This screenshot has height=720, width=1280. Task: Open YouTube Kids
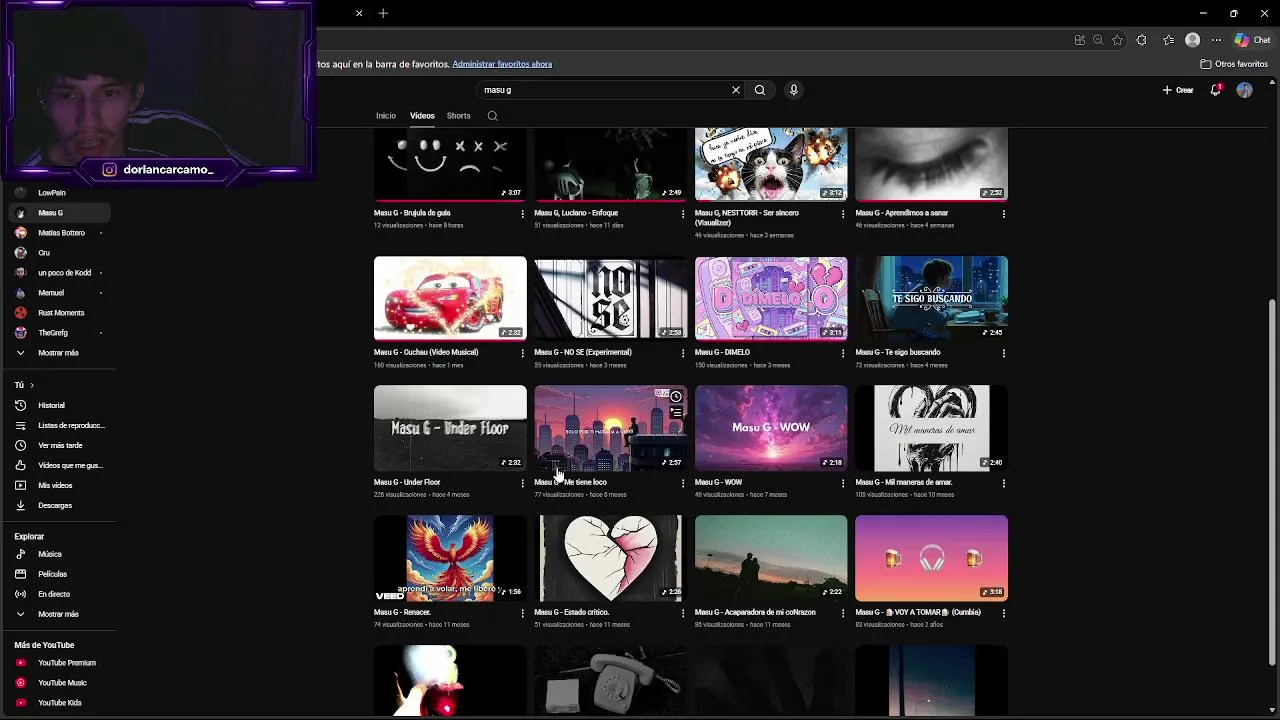click(x=60, y=703)
